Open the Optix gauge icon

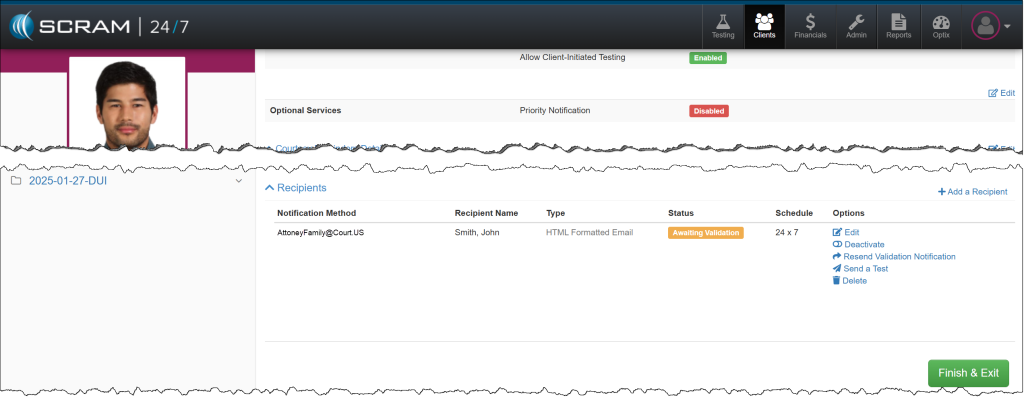point(941,25)
